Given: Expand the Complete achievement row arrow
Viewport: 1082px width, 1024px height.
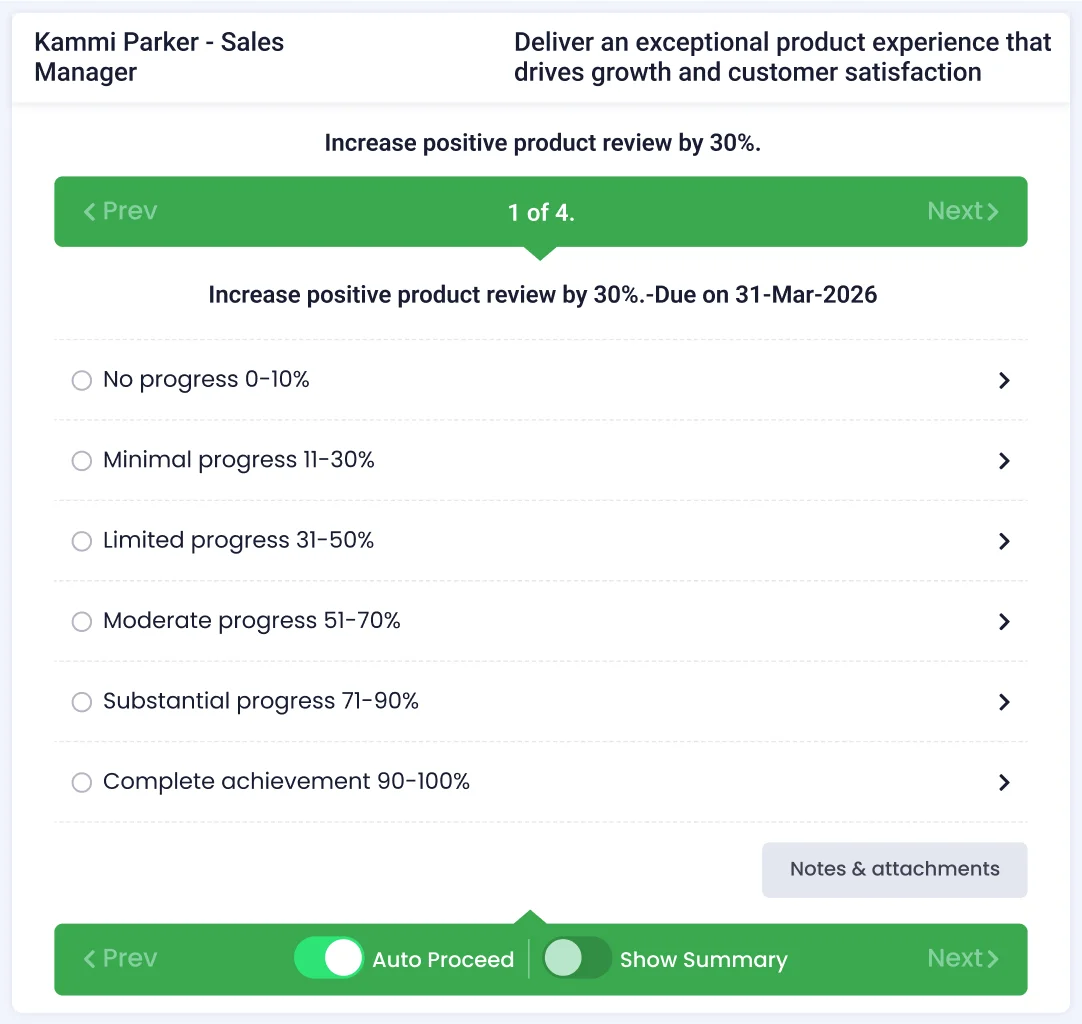Looking at the screenshot, I should [x=1004, y=782].
